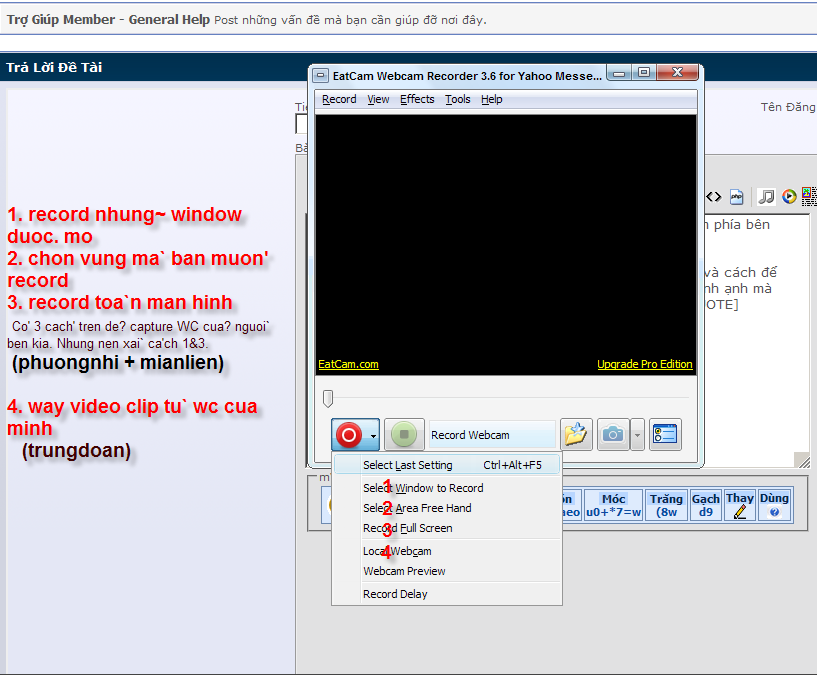Click the Thay pencil smiley button
The width and height of the screenshot is (817, 675).
740,505
